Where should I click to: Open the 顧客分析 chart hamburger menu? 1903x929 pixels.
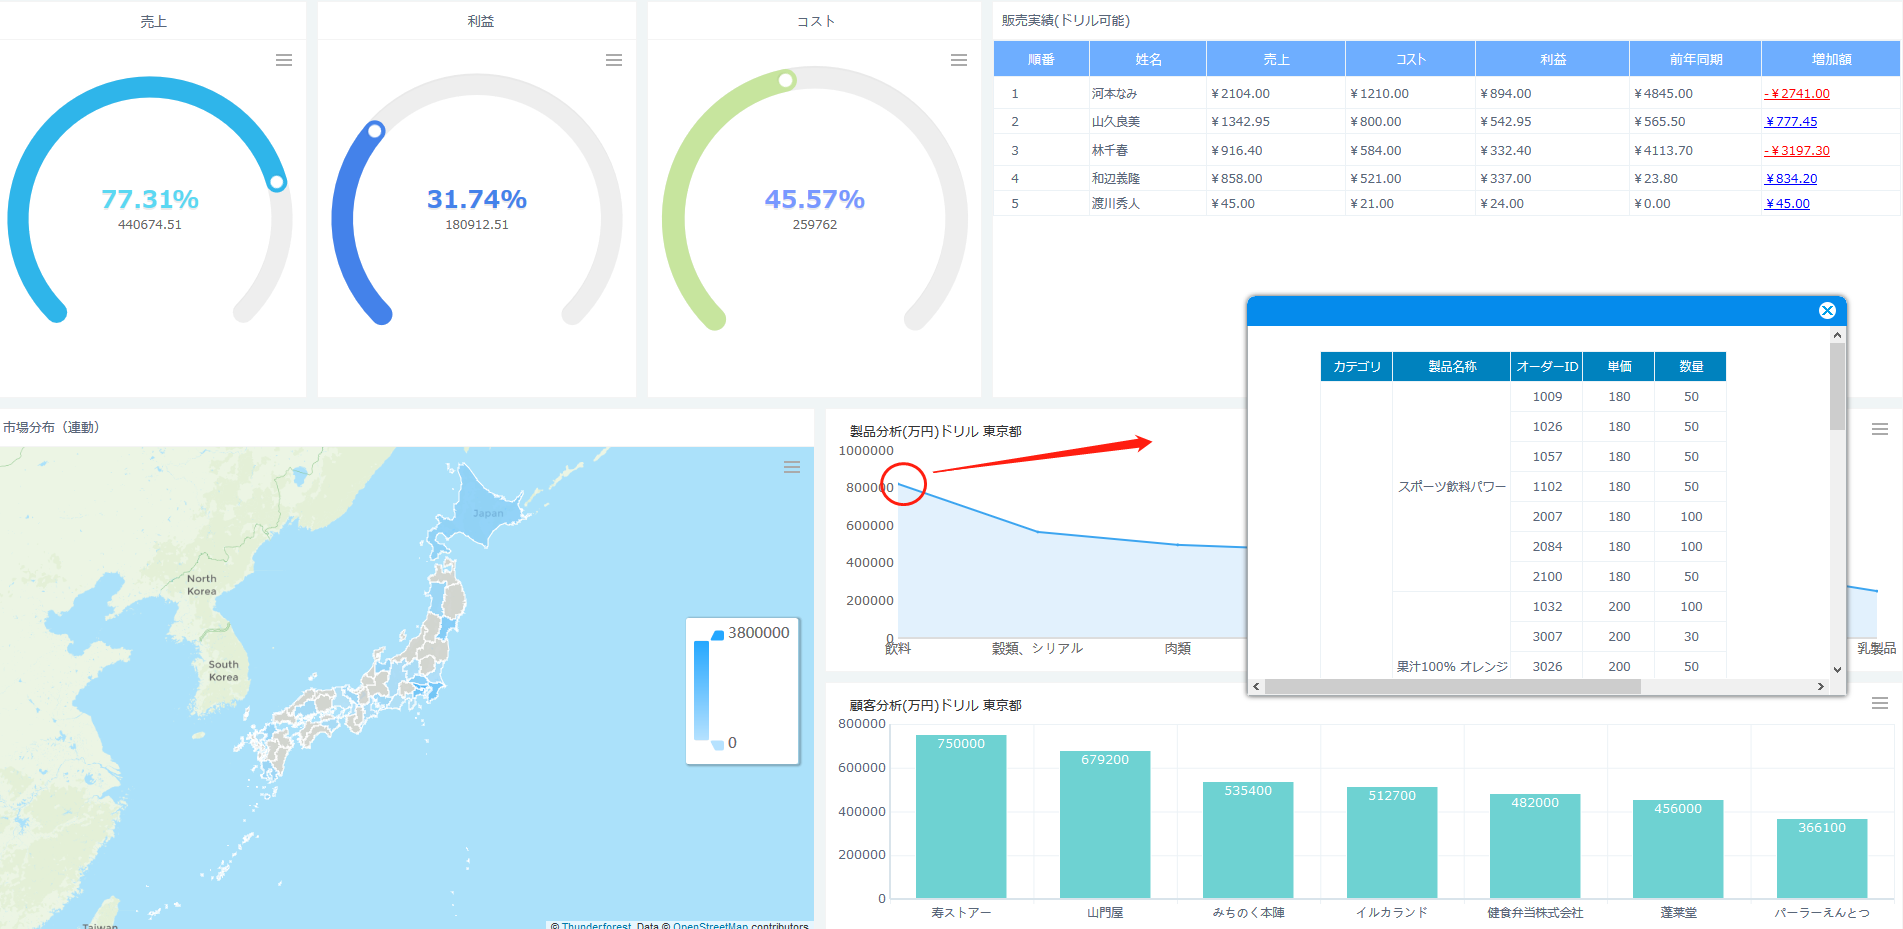click(1880, 703)
